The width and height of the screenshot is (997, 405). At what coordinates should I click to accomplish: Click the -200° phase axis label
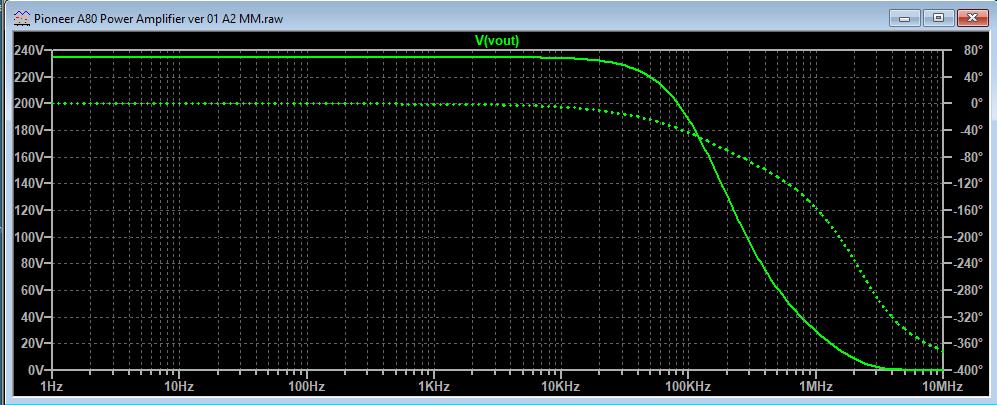point(966,237)
